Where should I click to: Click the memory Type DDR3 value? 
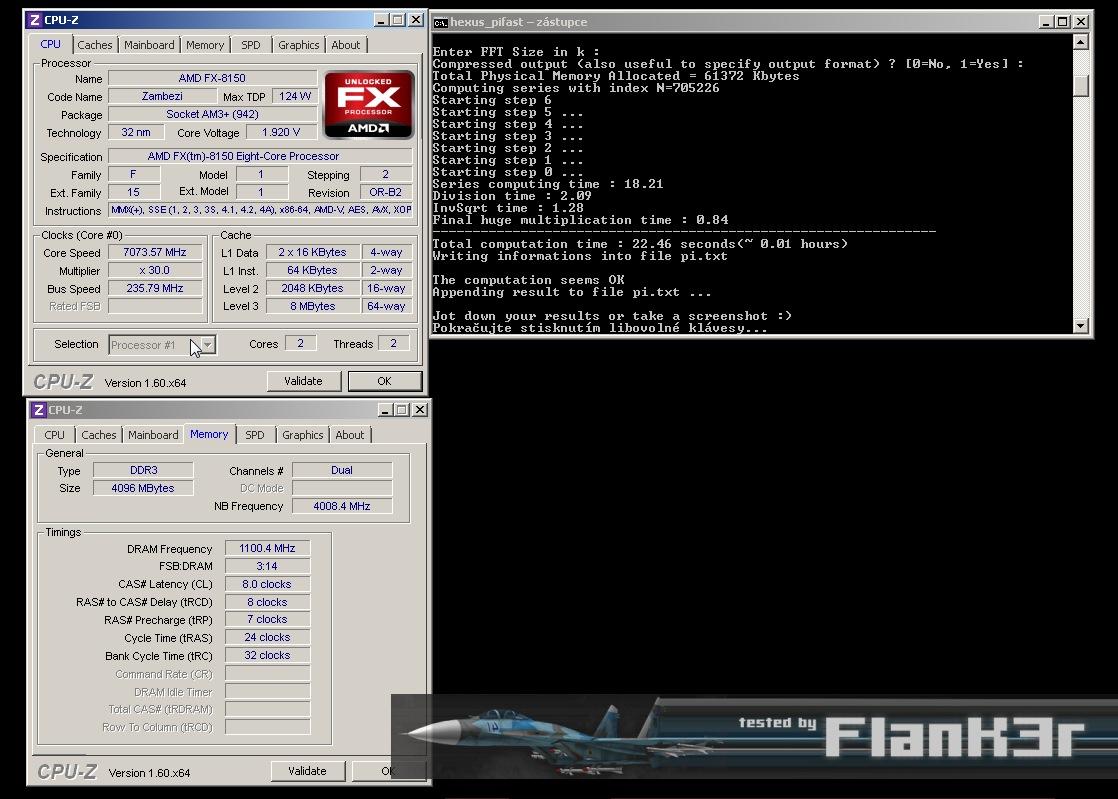143,470
